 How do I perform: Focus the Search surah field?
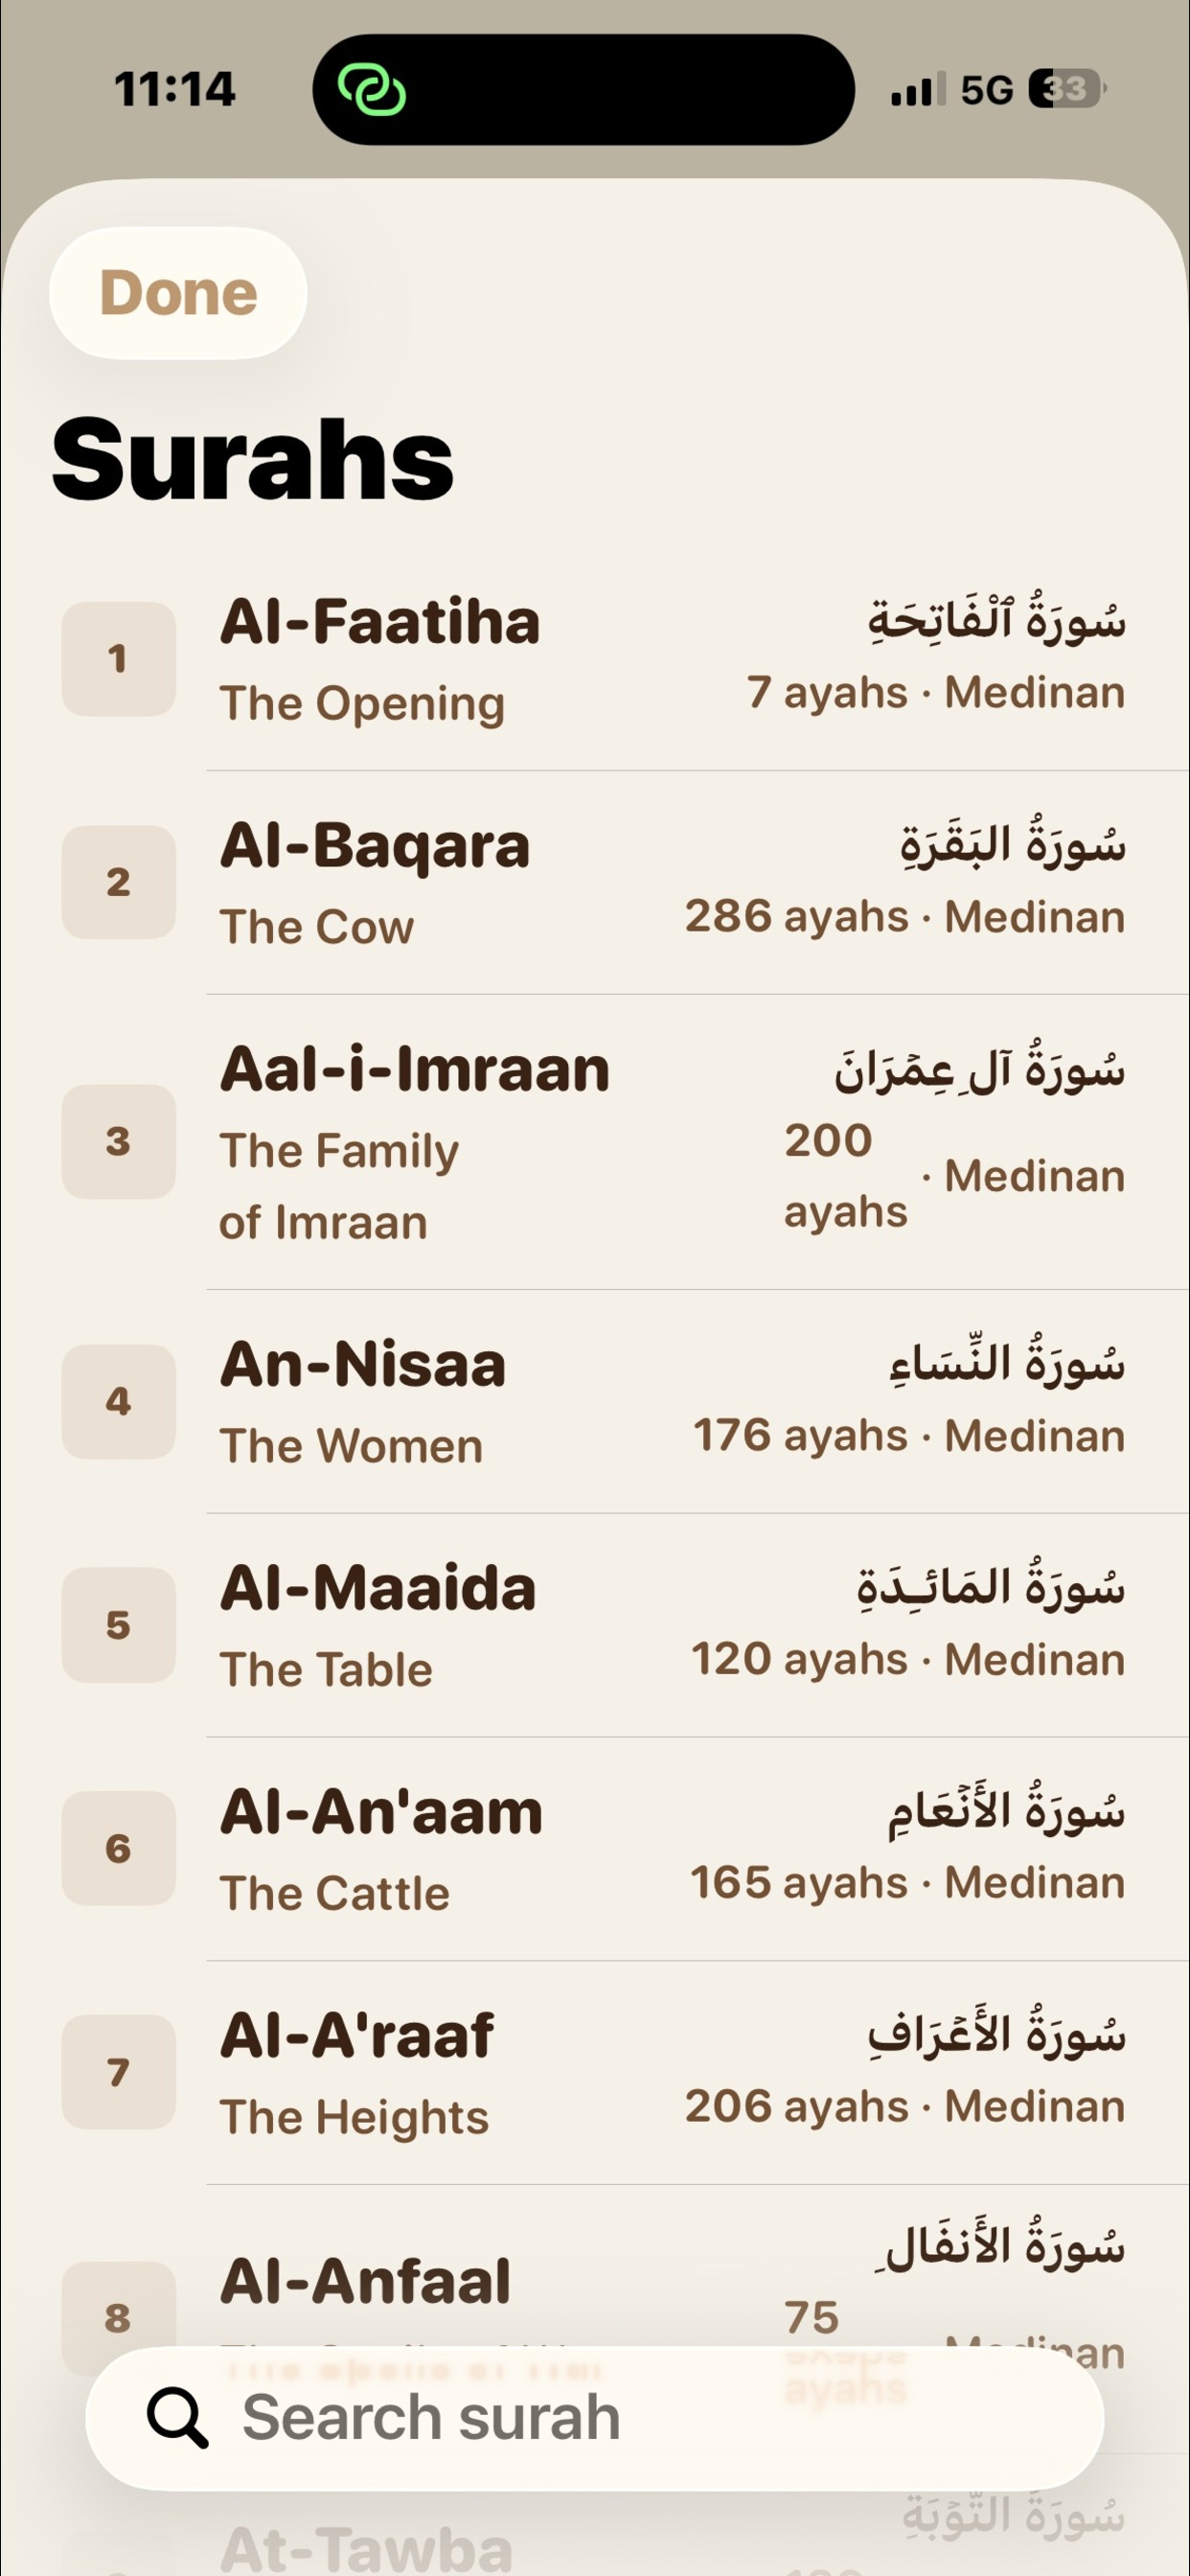(x=595, y=2418)
